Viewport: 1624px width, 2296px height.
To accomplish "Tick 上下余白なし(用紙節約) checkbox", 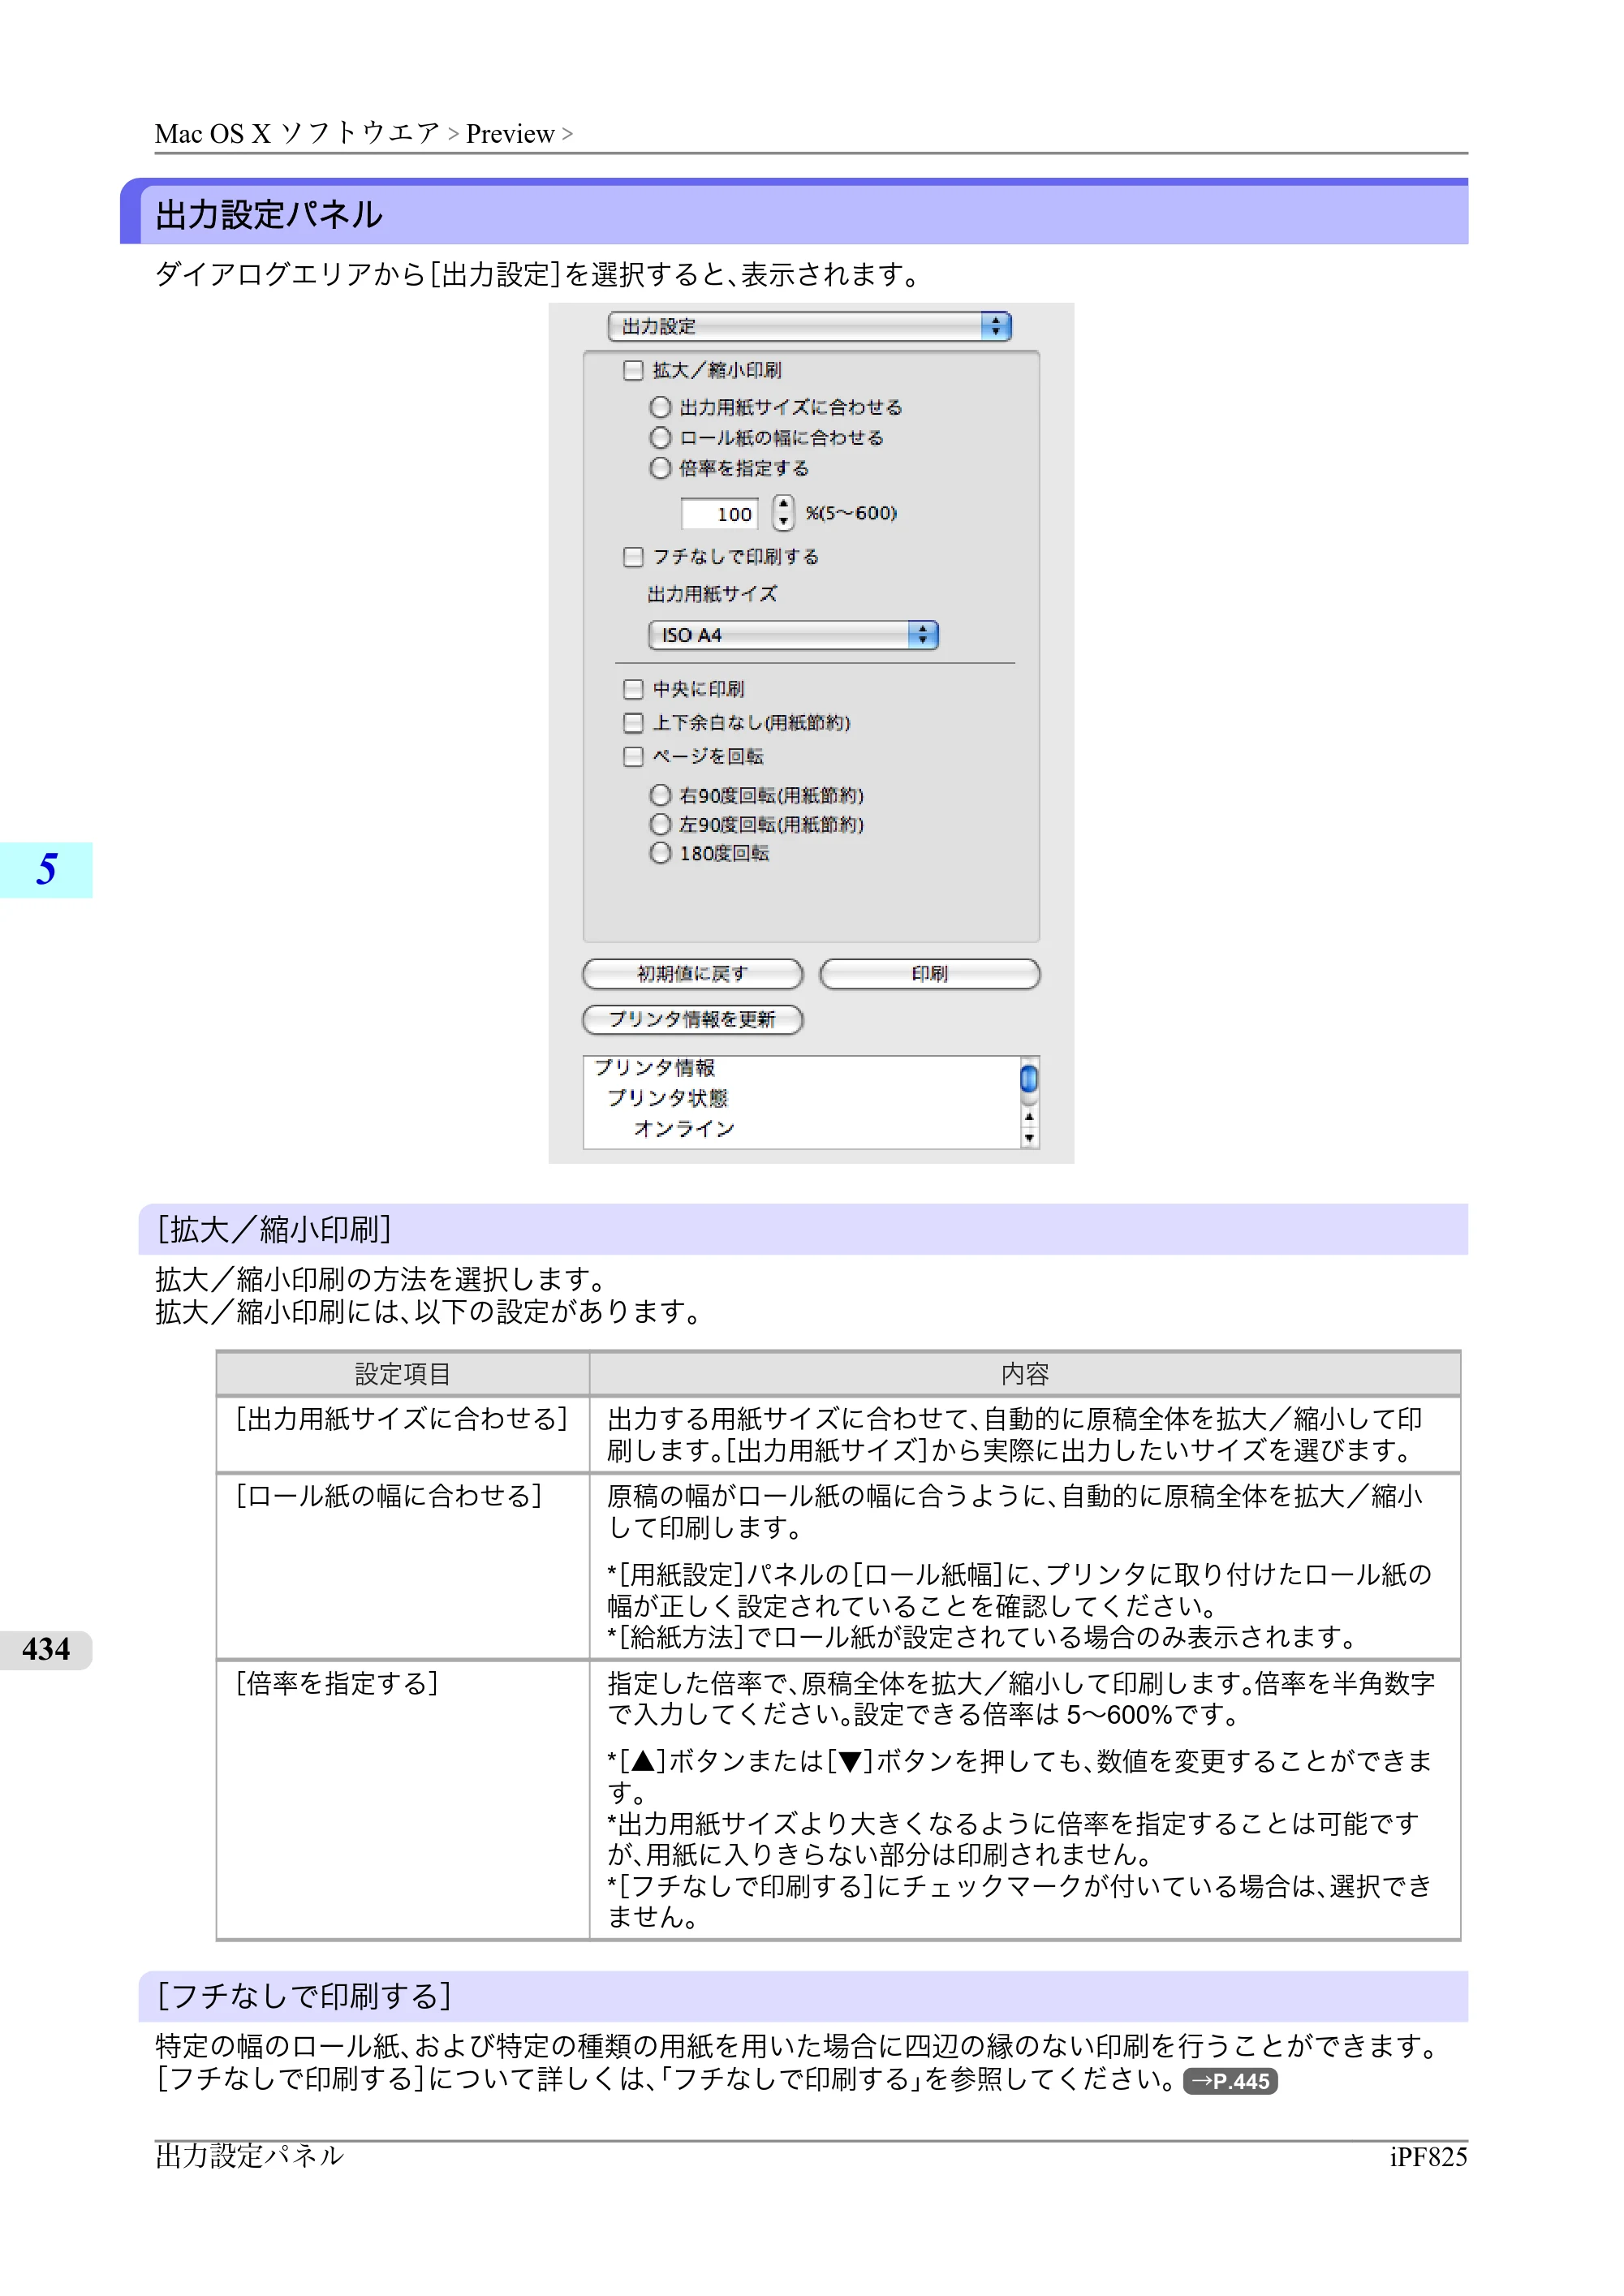I will 632,723.
